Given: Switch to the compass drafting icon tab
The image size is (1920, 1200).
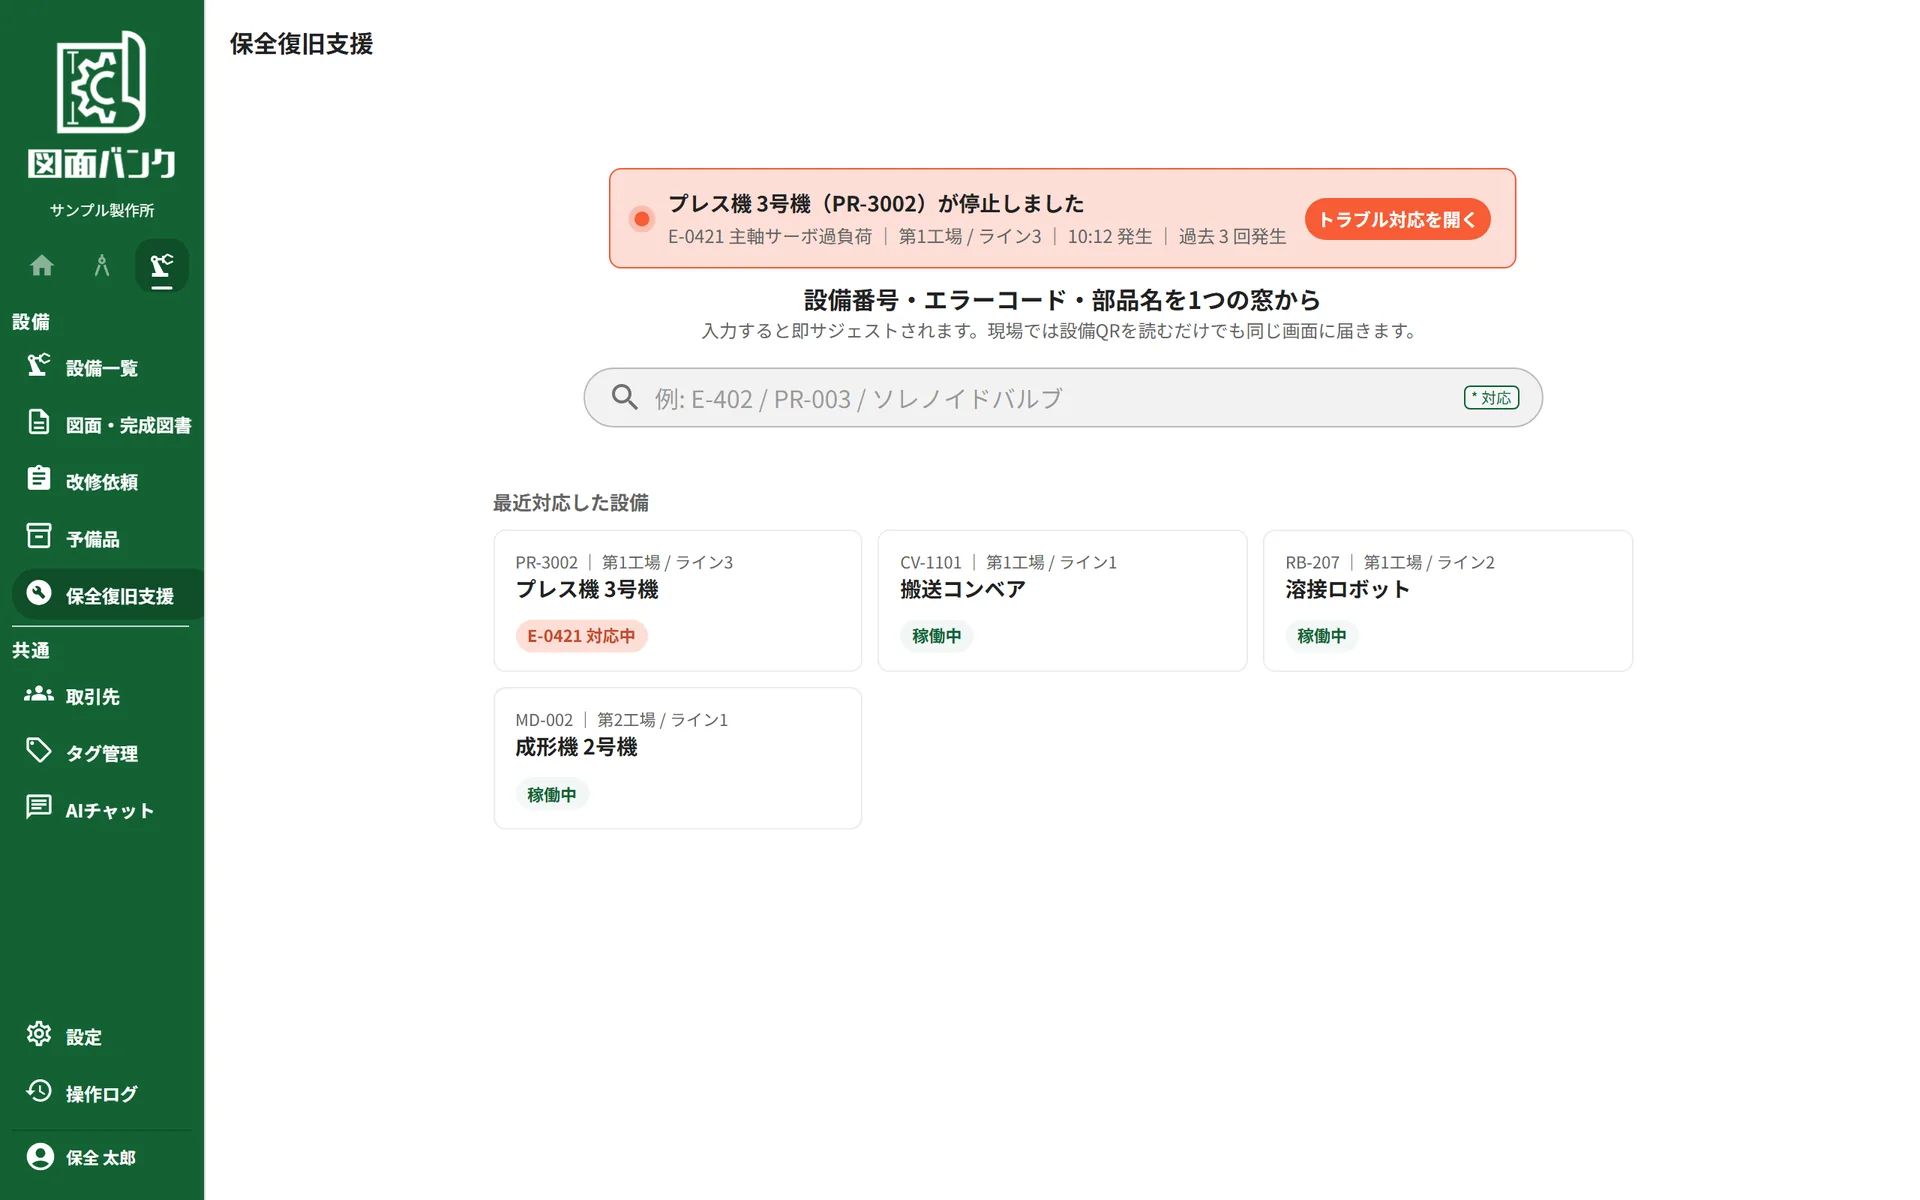Looking at the screenshot, I should tap(101, 265).
